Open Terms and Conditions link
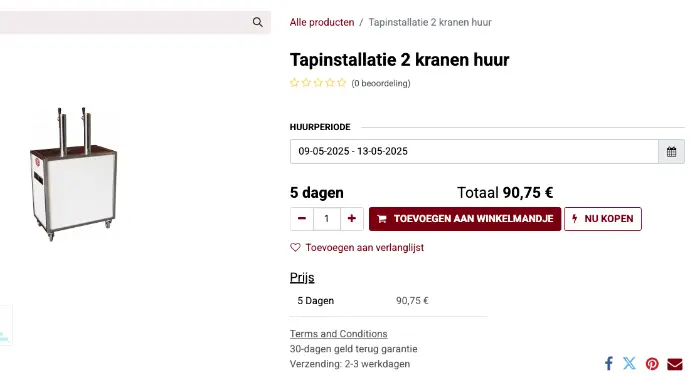Viewport: 690px width, 388px height. (x=338, y=334)
